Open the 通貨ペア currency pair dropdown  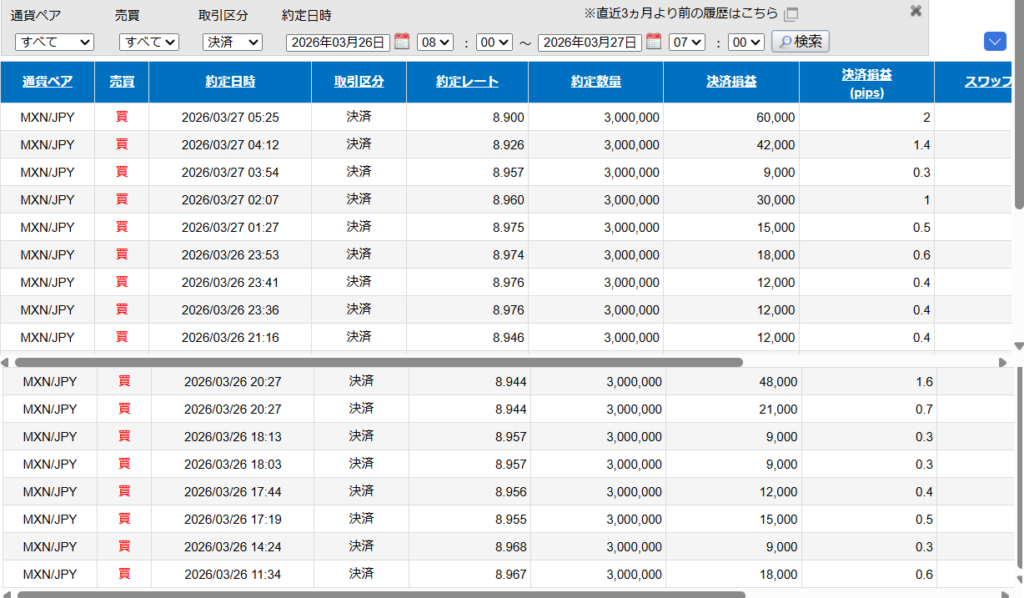tap(54, 42)
